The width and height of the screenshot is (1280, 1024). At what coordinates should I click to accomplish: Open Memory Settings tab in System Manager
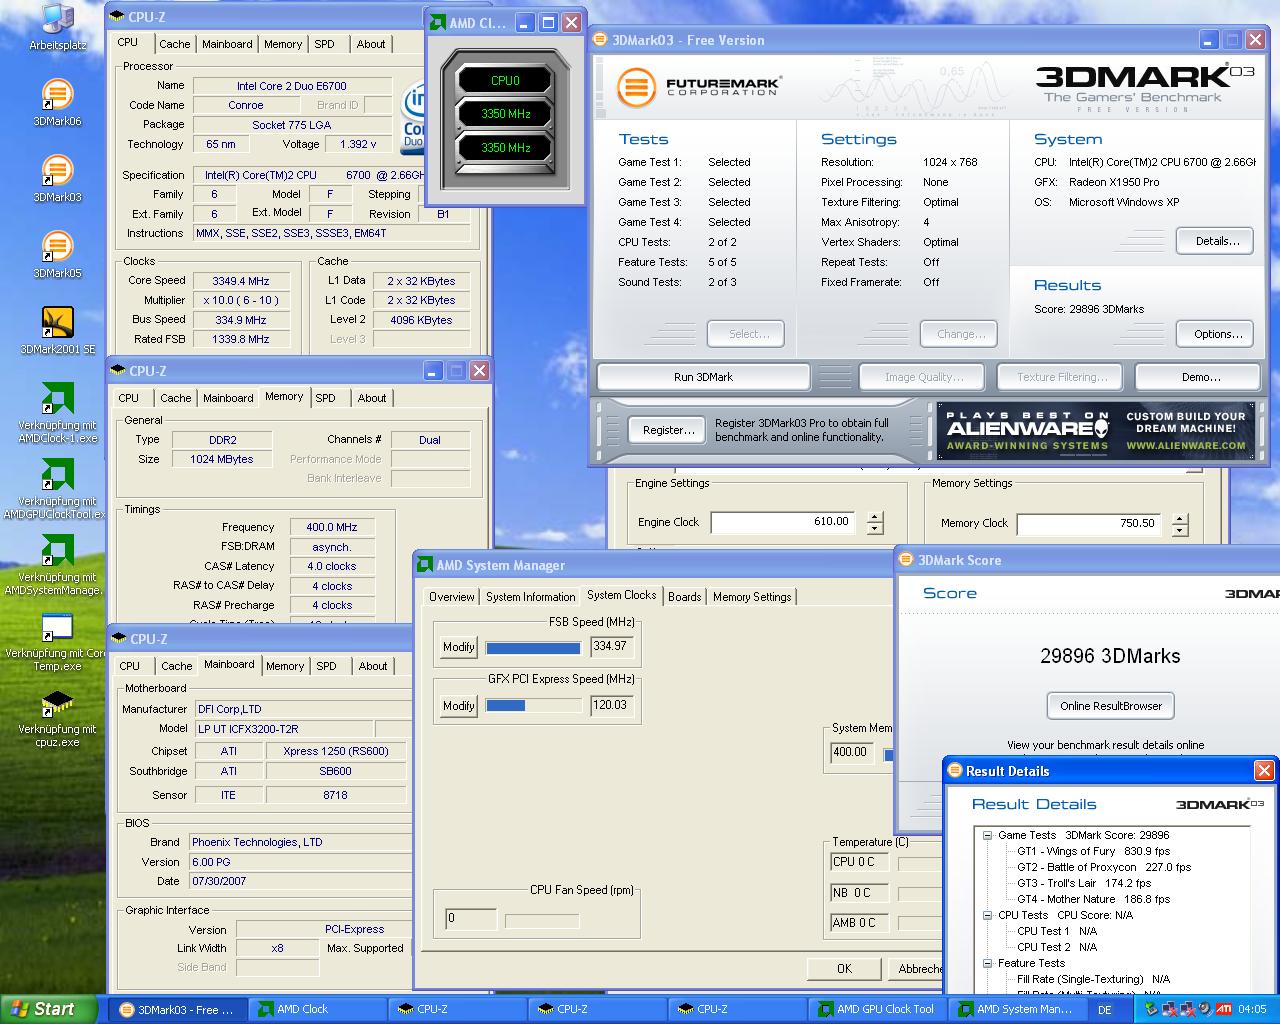(752, 597)
